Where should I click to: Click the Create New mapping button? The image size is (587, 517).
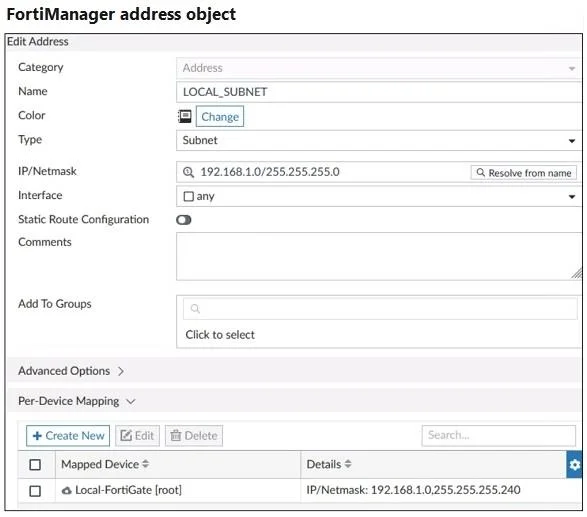click(68, 436)
